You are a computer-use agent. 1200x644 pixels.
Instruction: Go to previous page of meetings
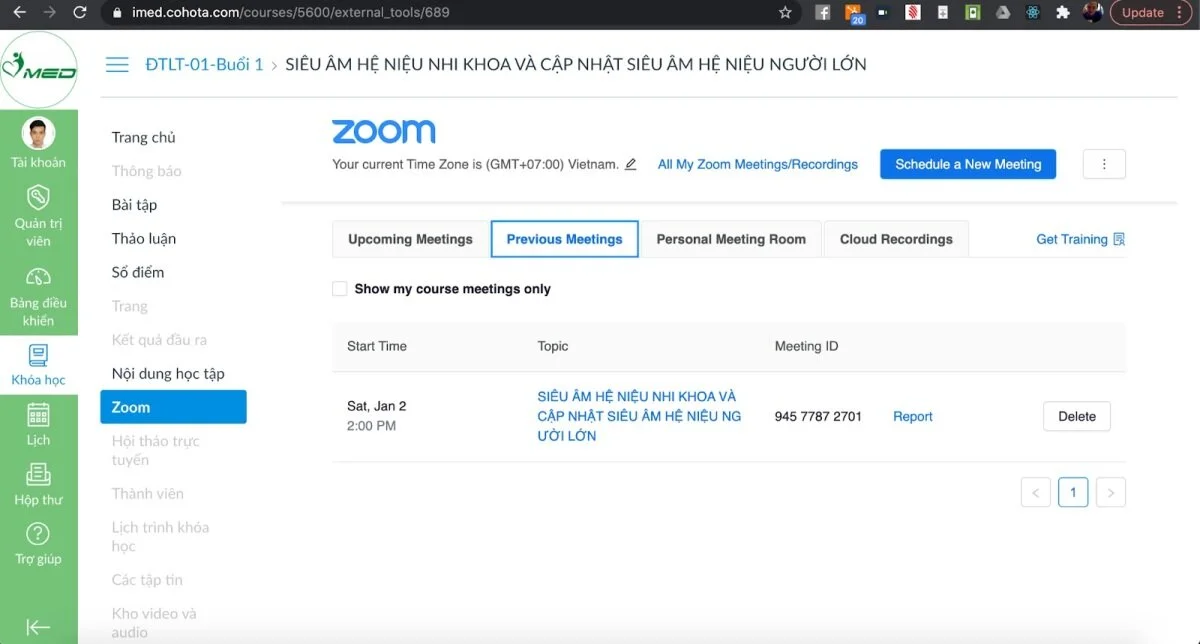(1035, 492)
